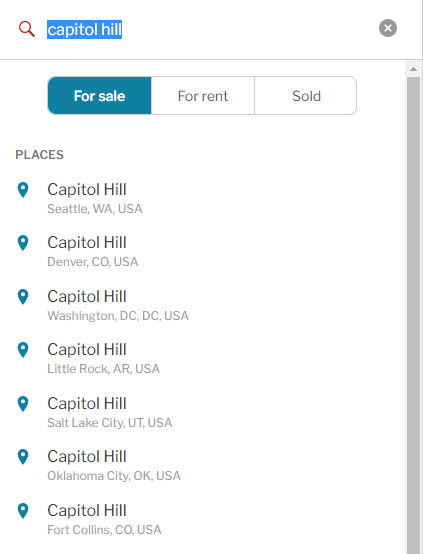
Task: Click the pin icon beside Seattle result
Action: click(23, 190)
